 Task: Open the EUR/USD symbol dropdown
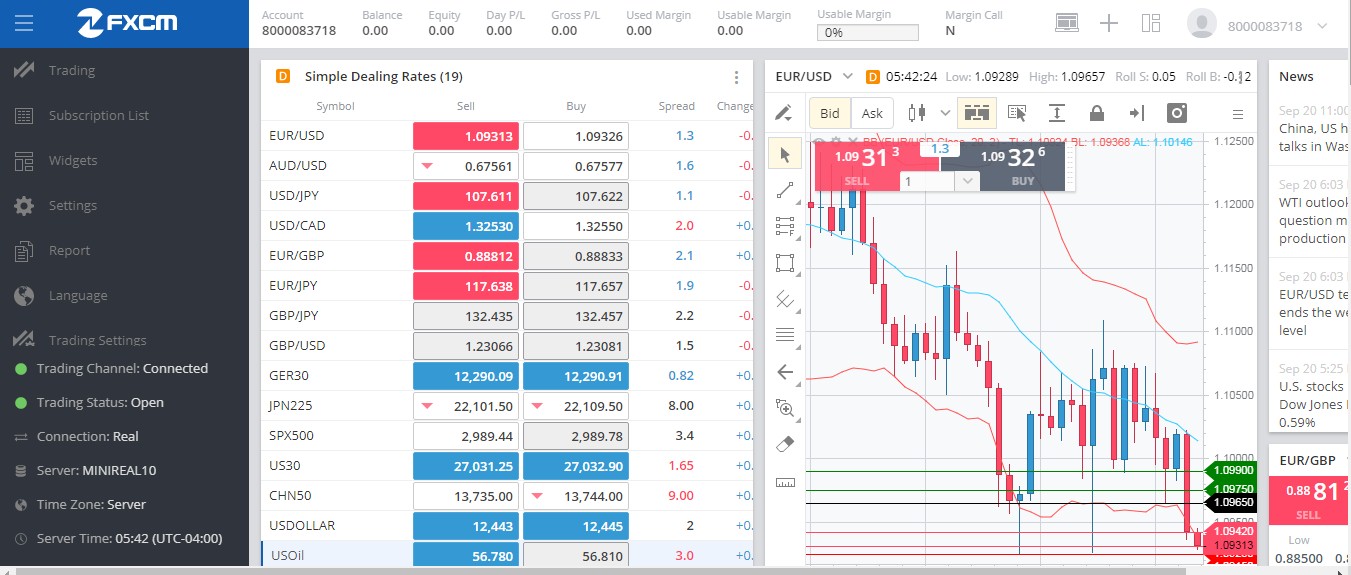[814, 77]
